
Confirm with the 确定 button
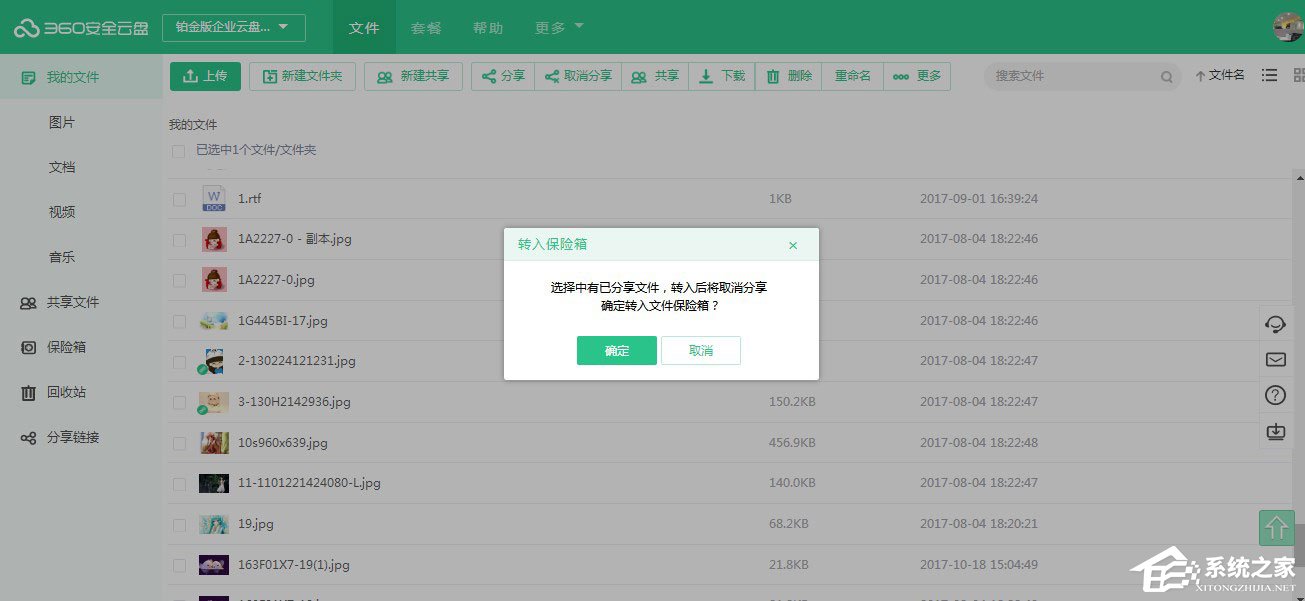pyautogui.click(x=616, y=350)
